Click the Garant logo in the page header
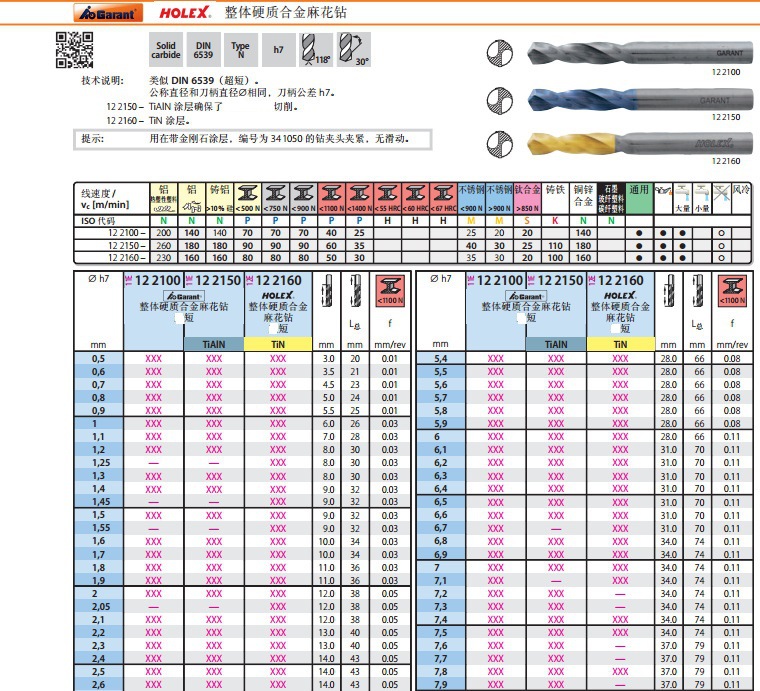The width and height of the screenshot is (760, 691). 108,13
